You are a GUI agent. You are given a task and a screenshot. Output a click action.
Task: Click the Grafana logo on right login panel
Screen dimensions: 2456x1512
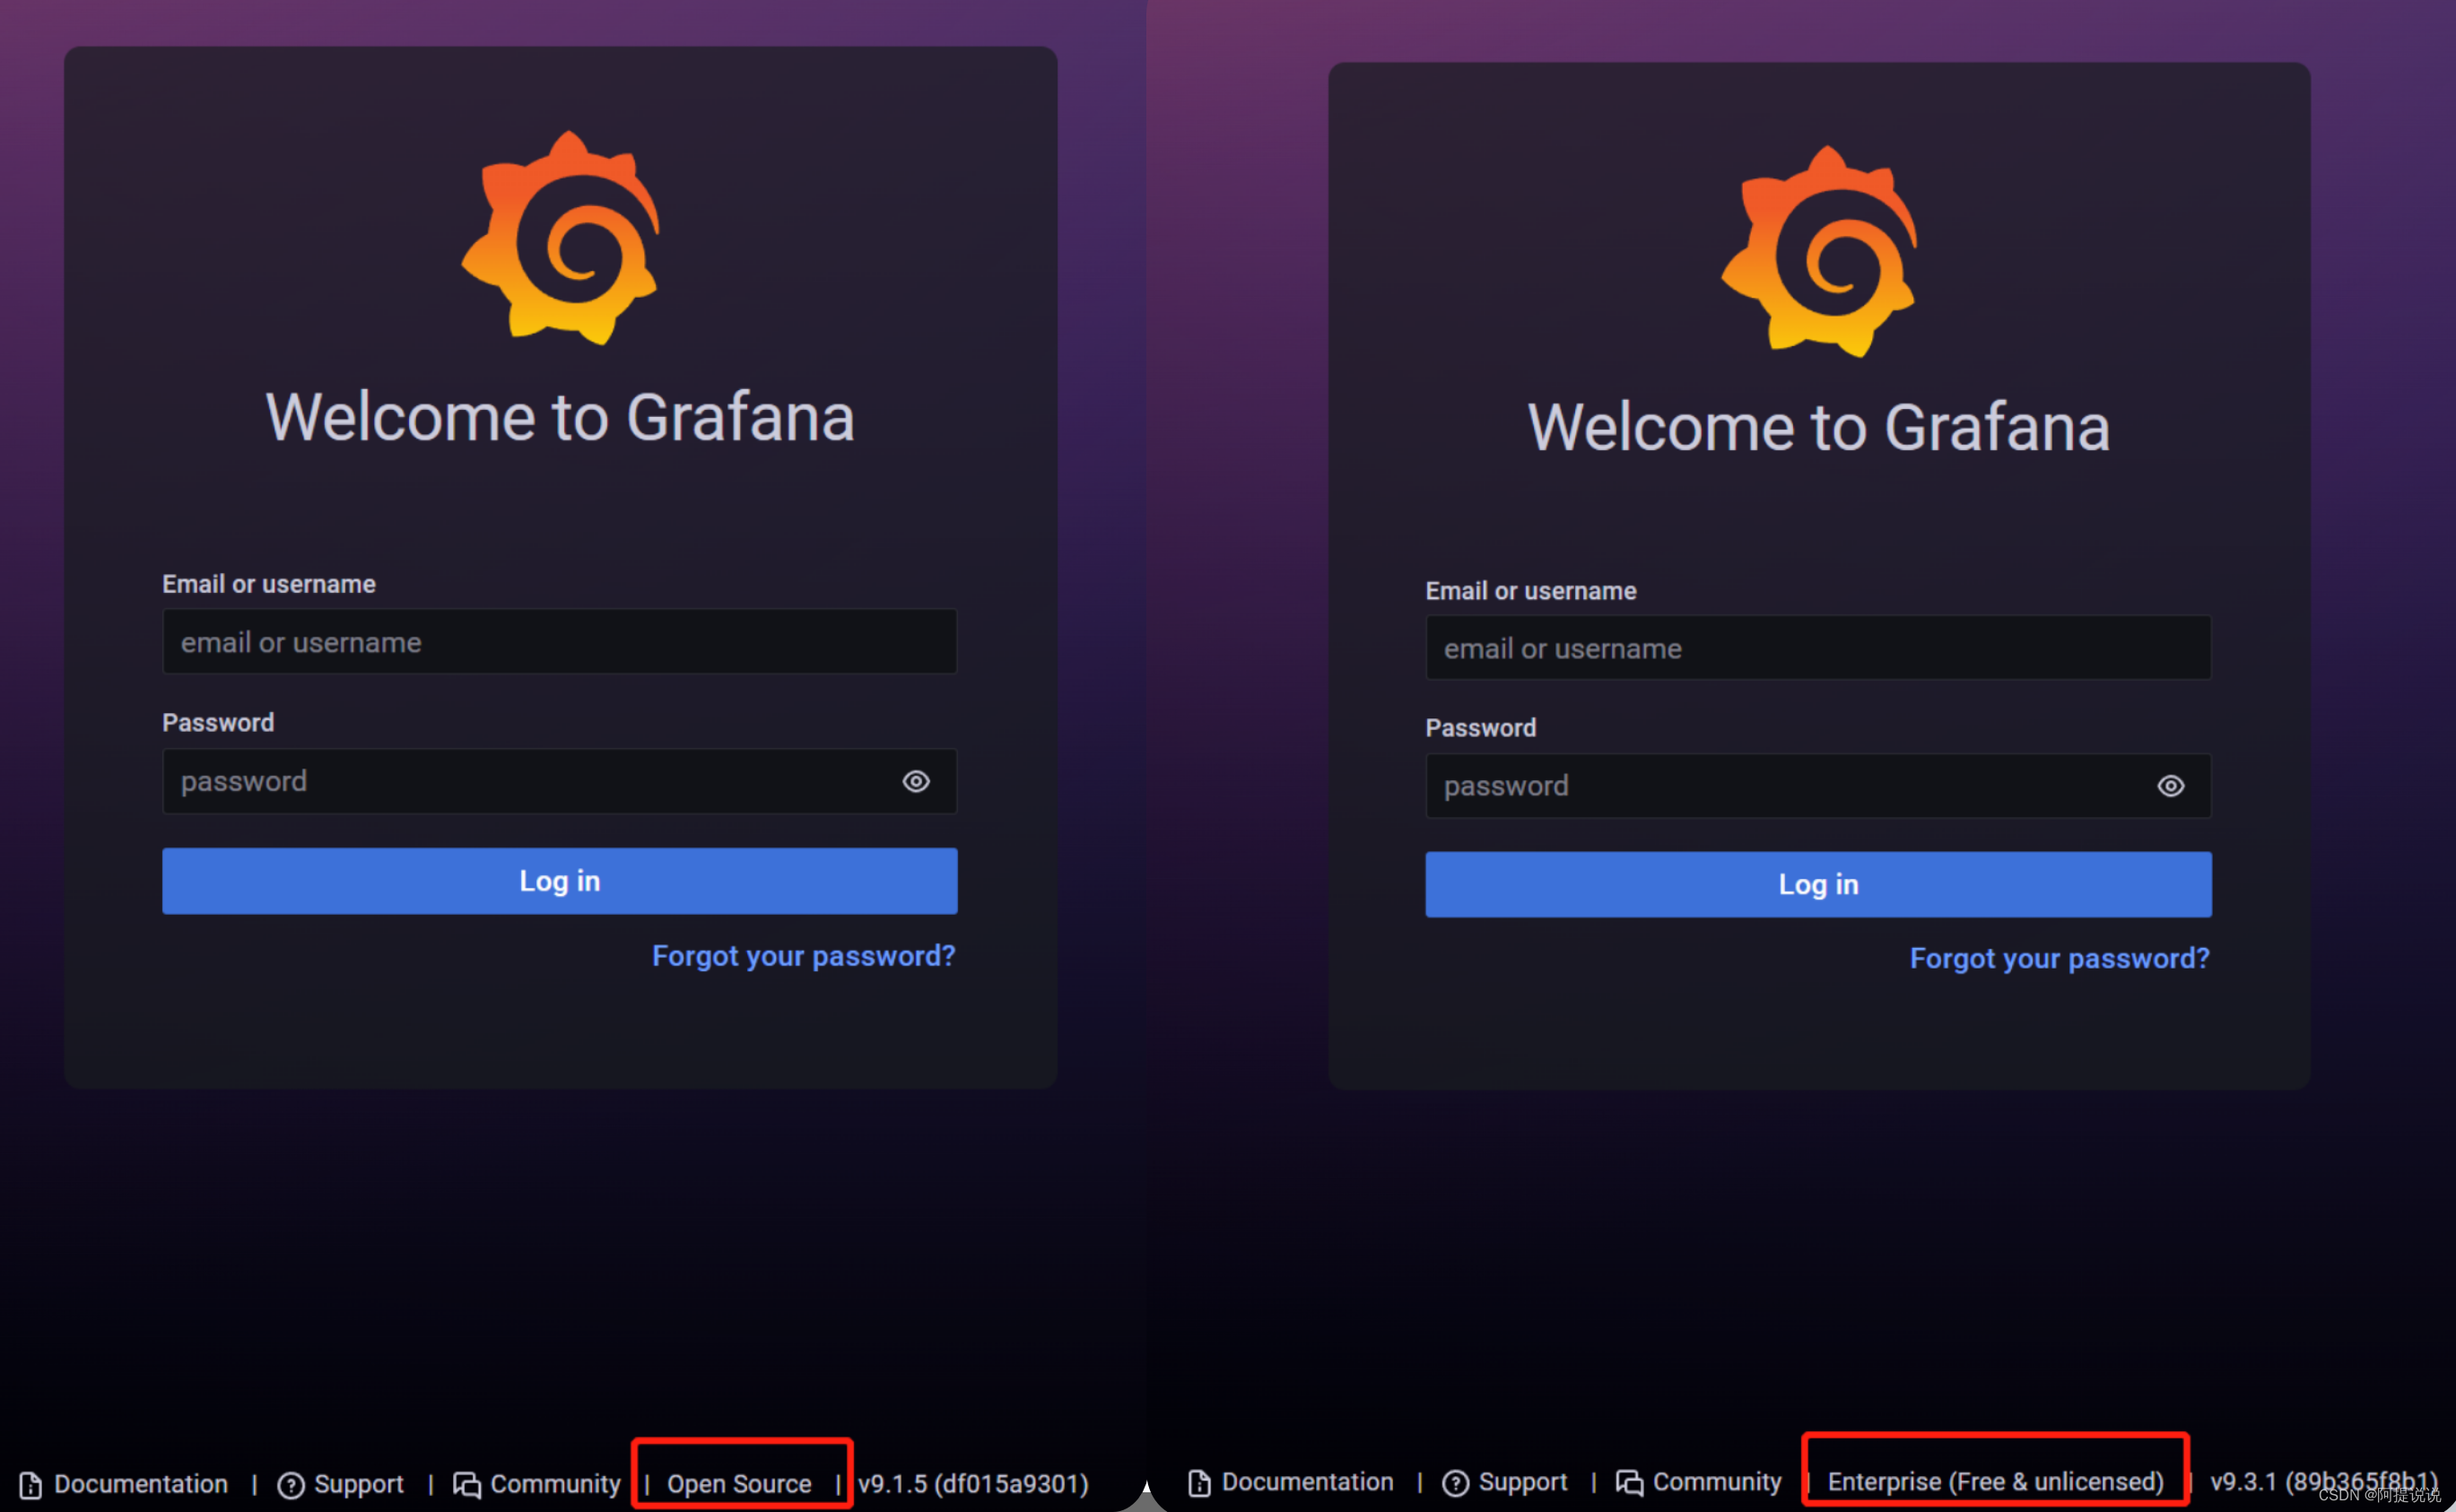(x=1819, y=251)
